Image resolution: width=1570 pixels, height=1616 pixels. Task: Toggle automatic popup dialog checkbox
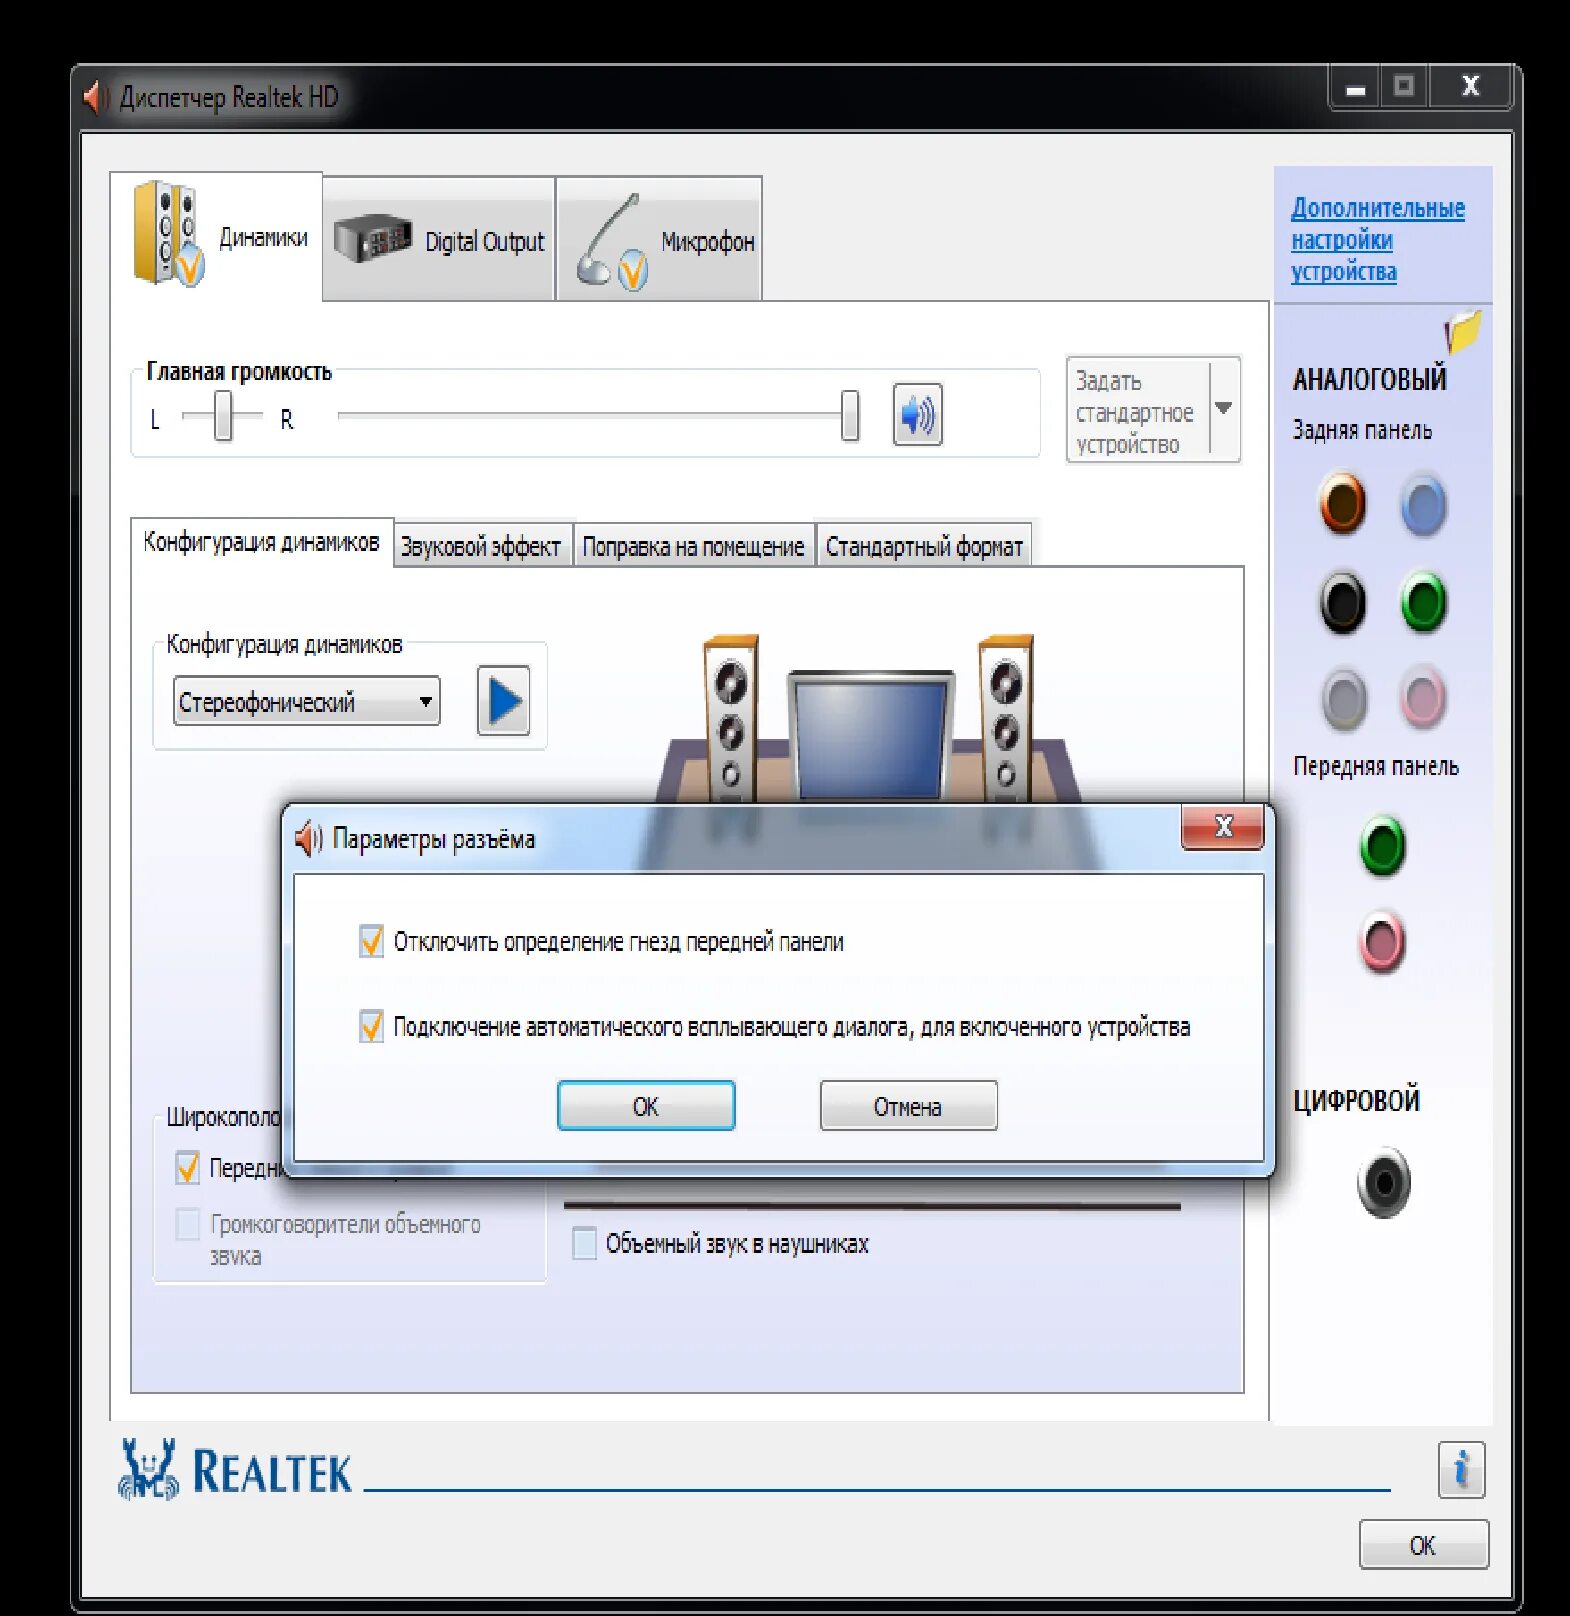click(371, 1026)
